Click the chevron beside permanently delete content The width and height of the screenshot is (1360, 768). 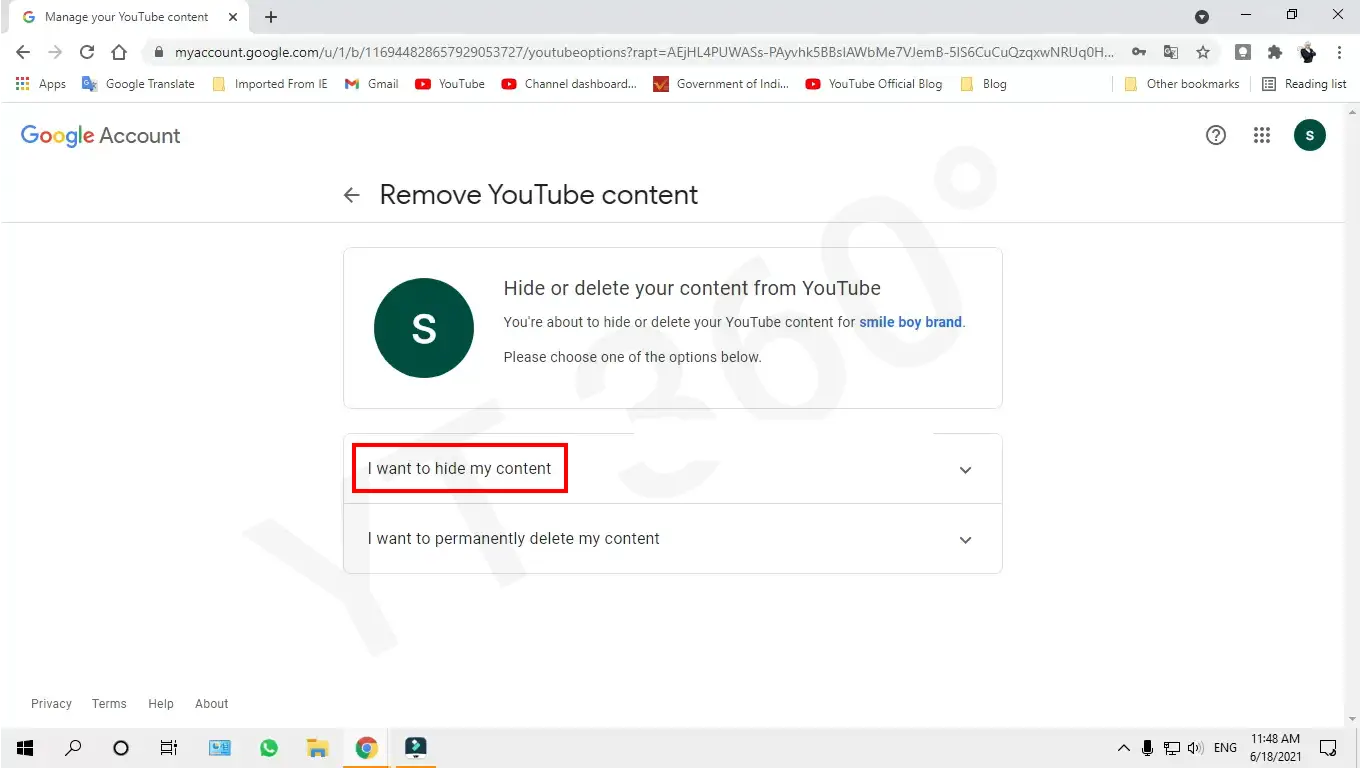coord(965,540)
